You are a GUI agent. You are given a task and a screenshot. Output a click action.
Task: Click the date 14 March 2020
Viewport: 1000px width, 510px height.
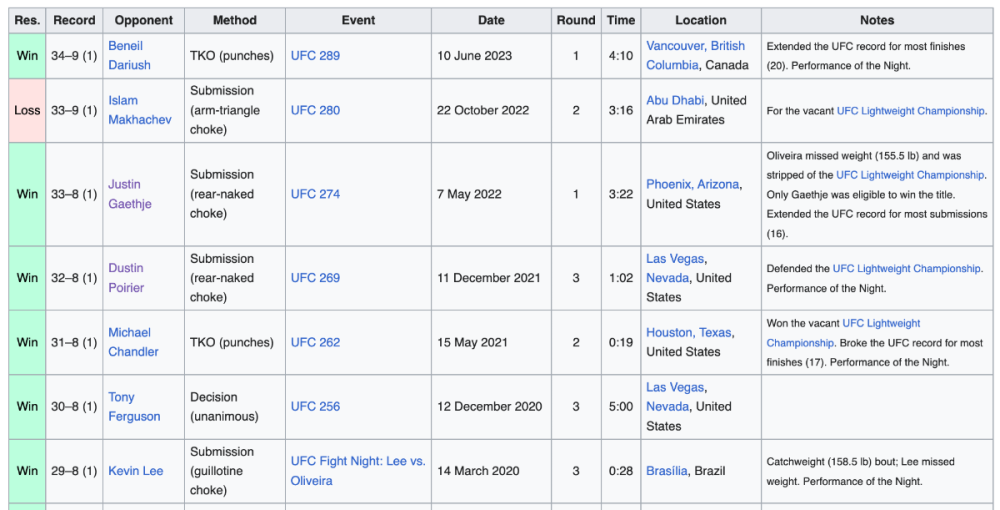pos(478,471)
